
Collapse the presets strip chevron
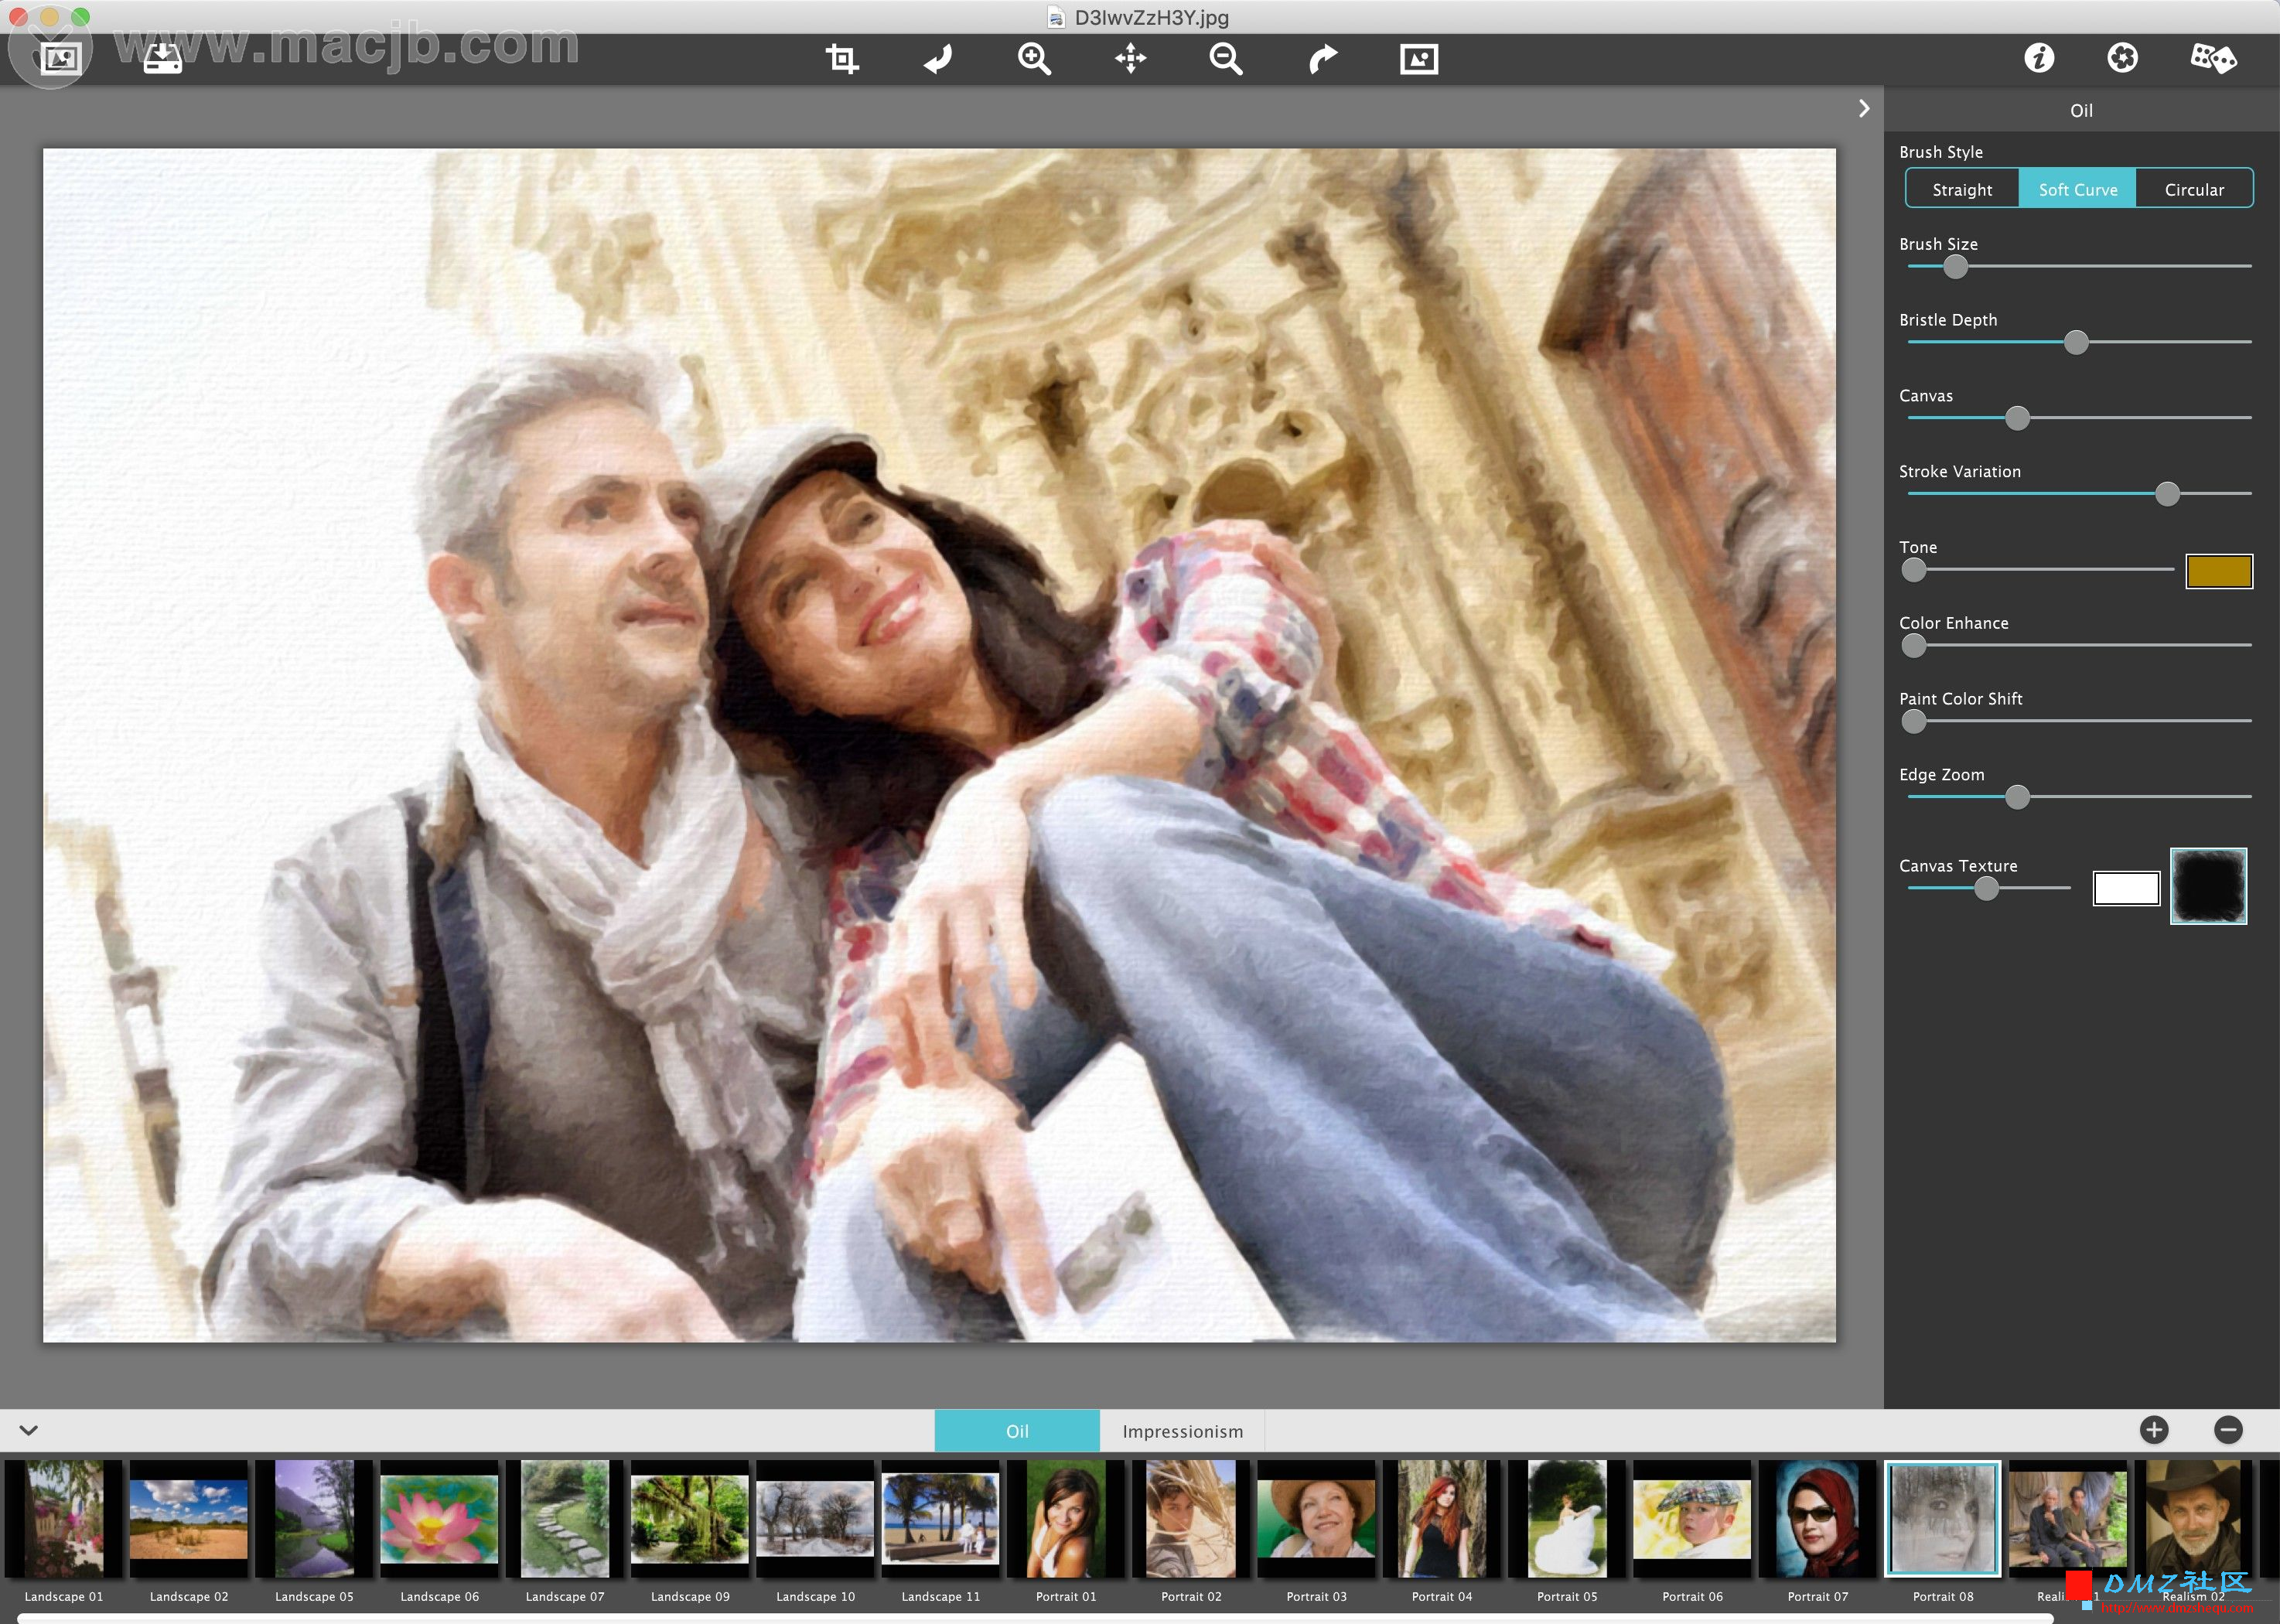point(29,1430)
